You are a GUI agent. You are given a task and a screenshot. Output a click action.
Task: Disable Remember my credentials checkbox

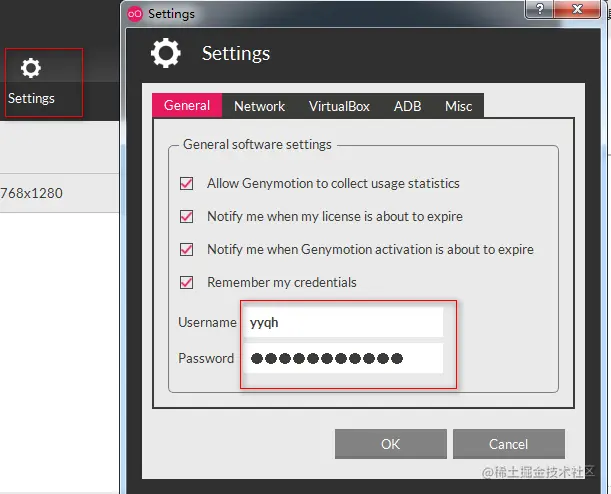click(186, 282)
